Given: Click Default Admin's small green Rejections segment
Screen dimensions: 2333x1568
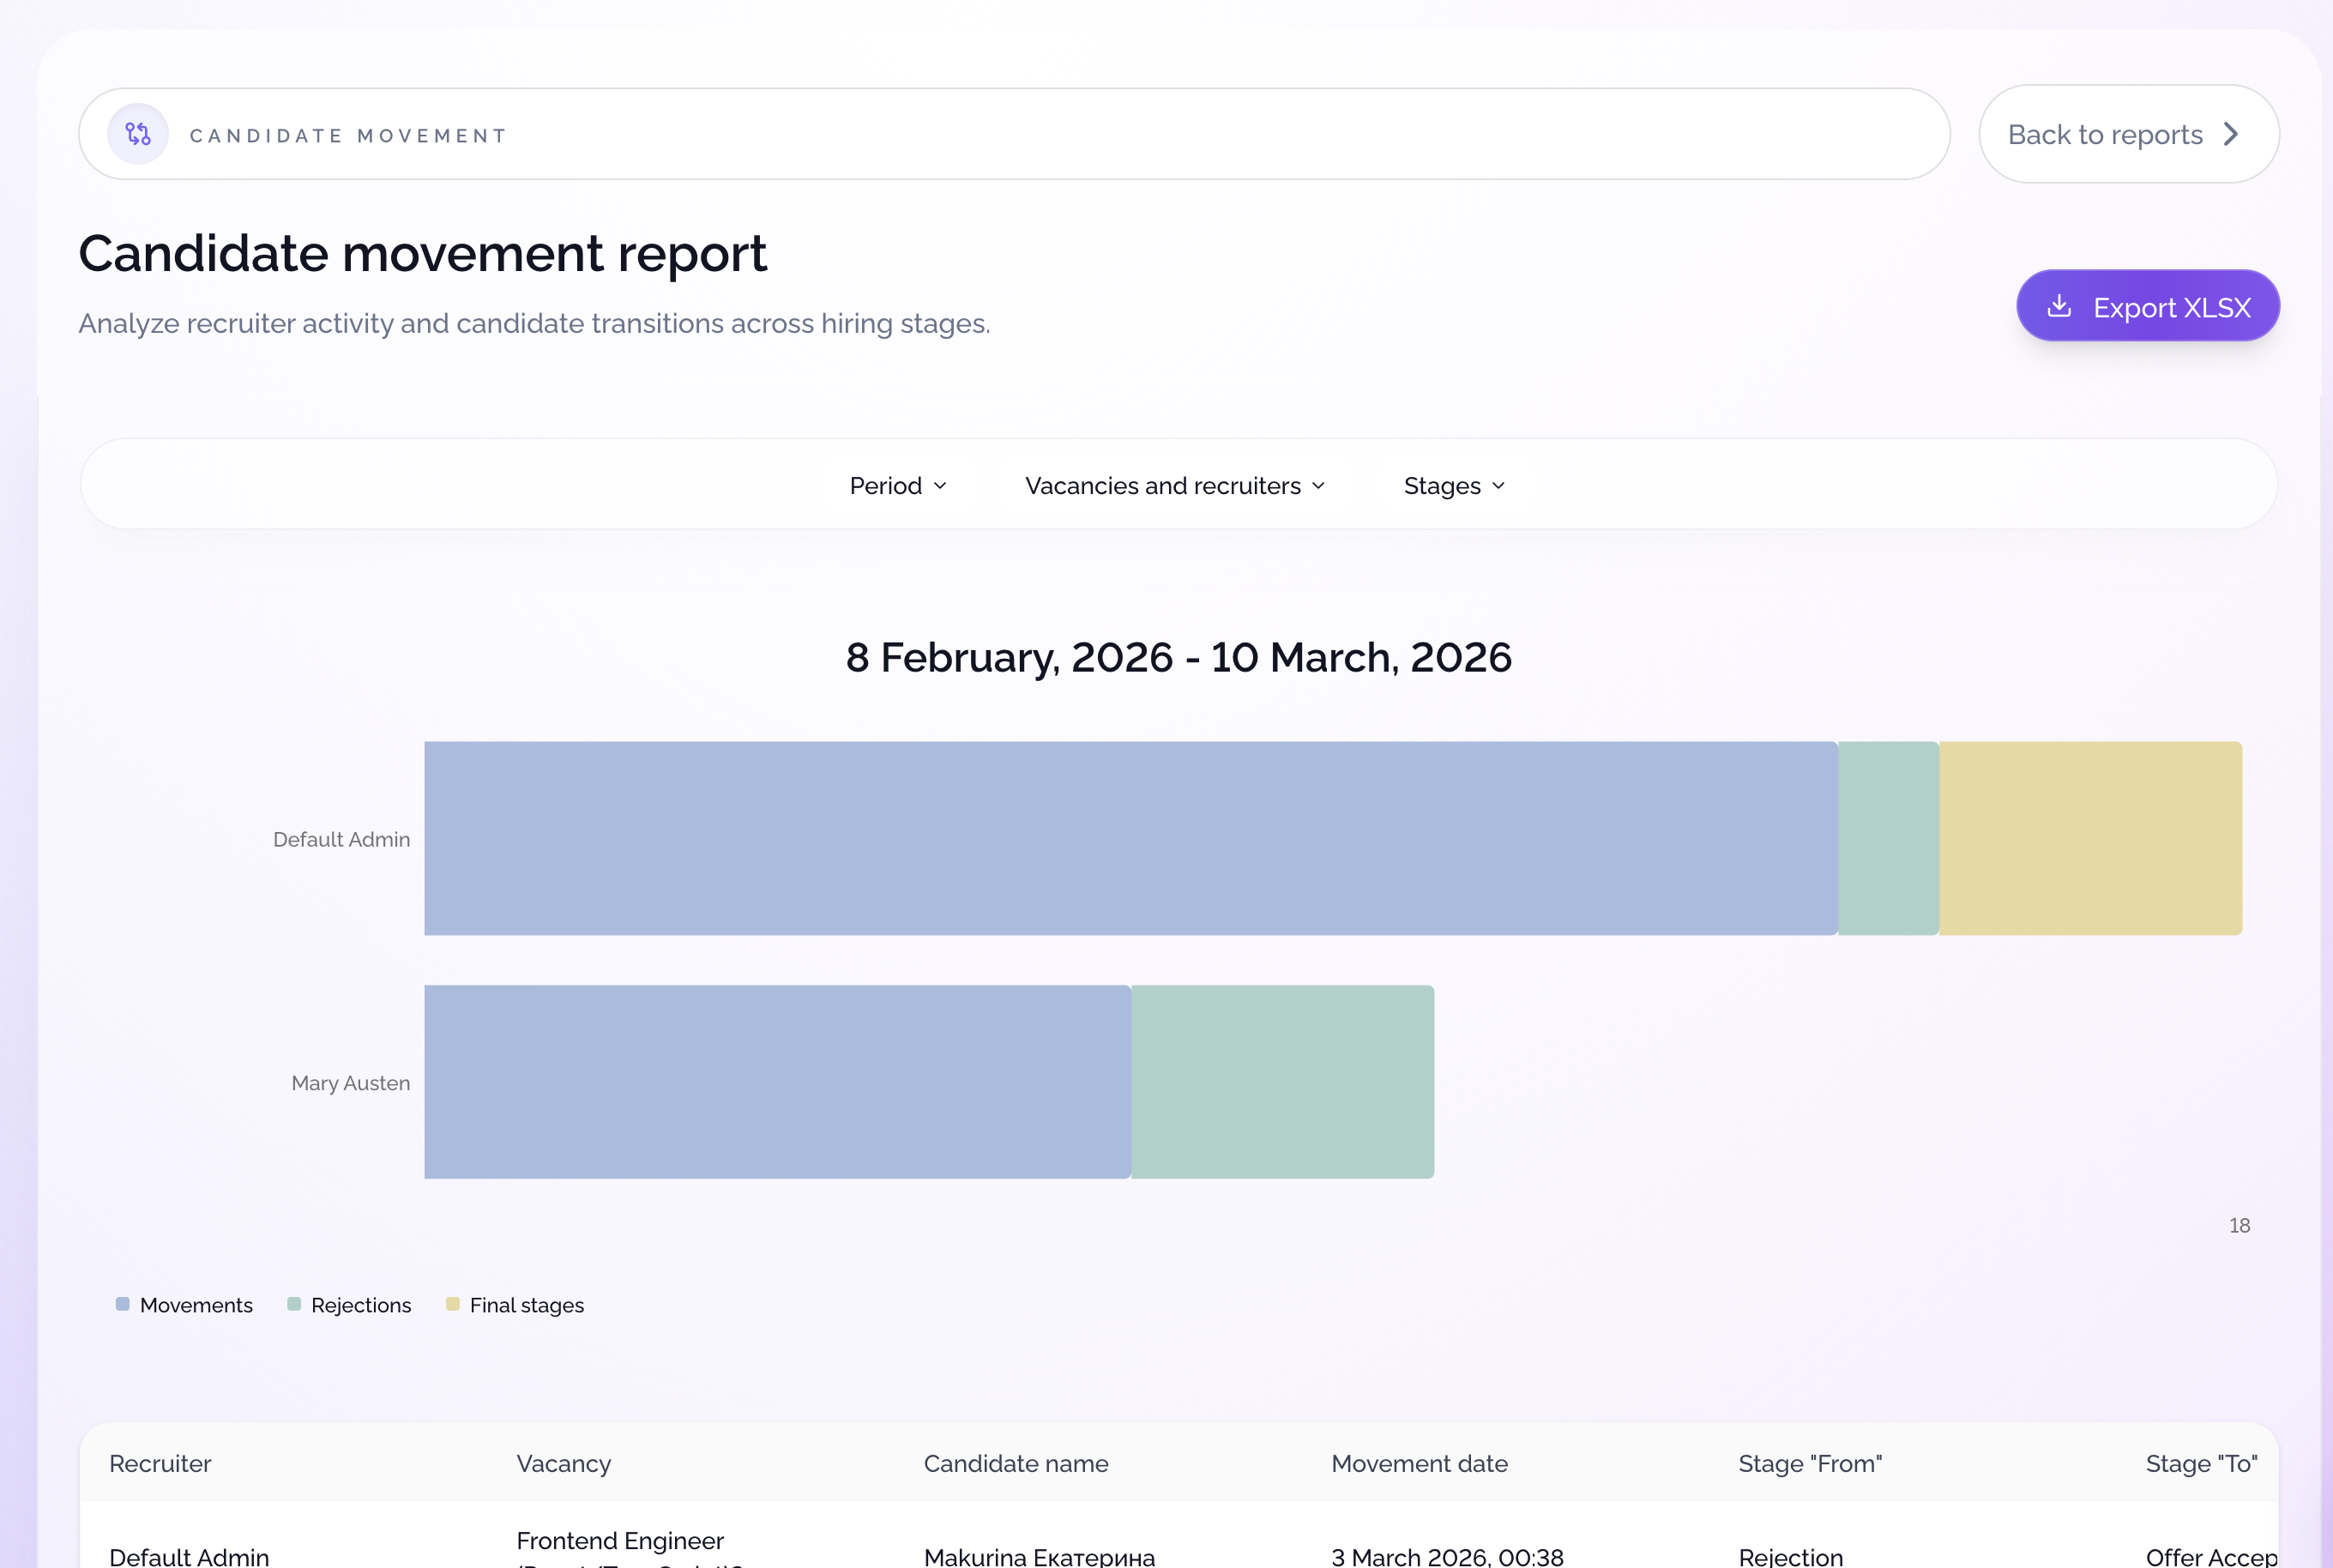Looking at the screenshot, I should 1888,838.
